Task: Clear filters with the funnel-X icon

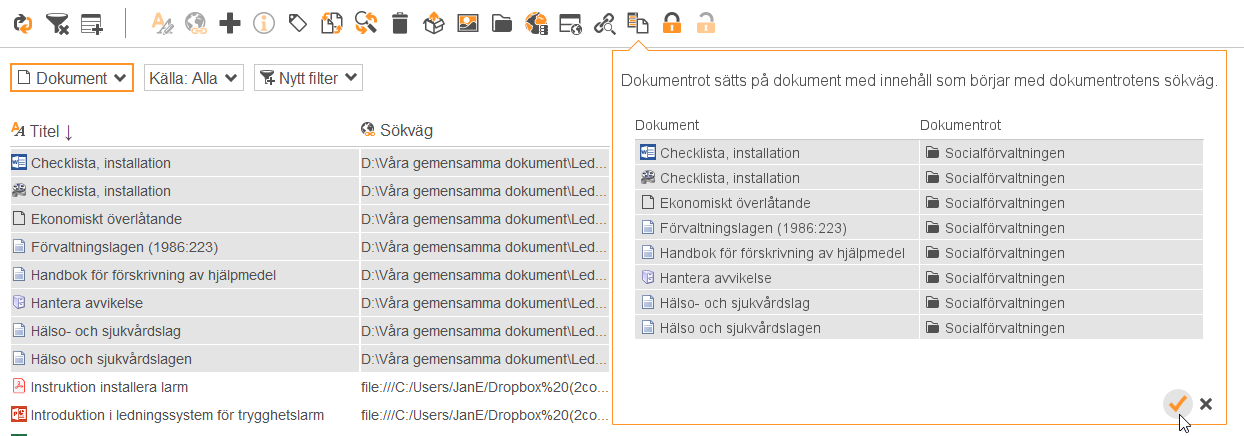Action: click(x=57, y=23)
